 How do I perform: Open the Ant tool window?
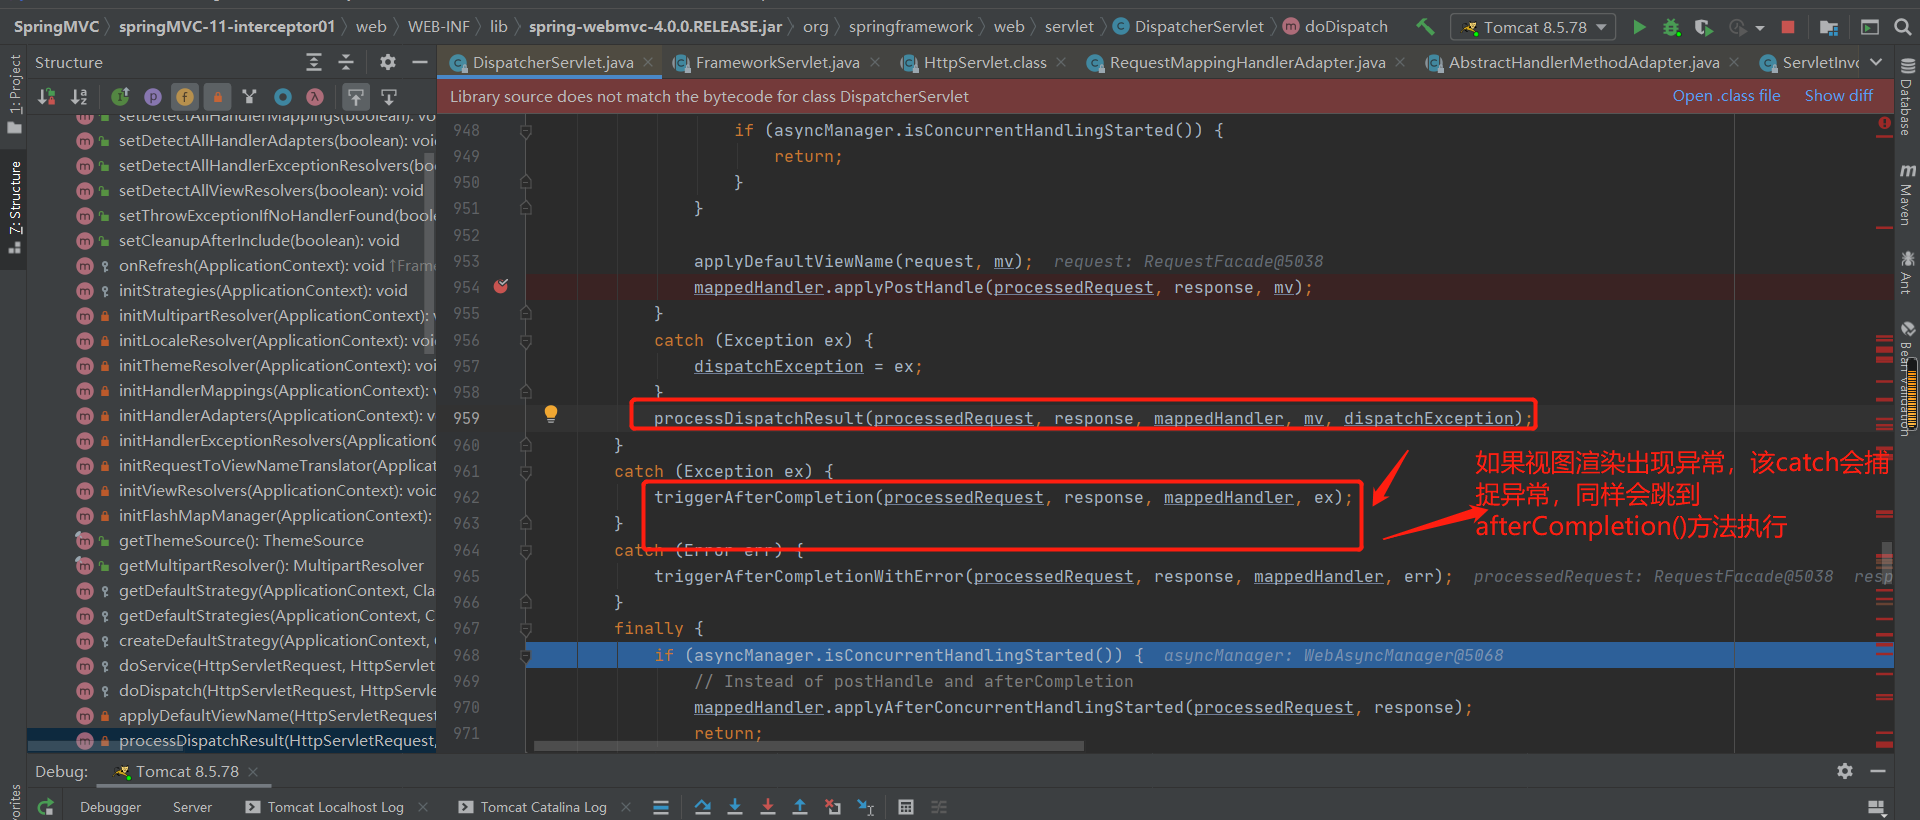[x=1907, y=272]
